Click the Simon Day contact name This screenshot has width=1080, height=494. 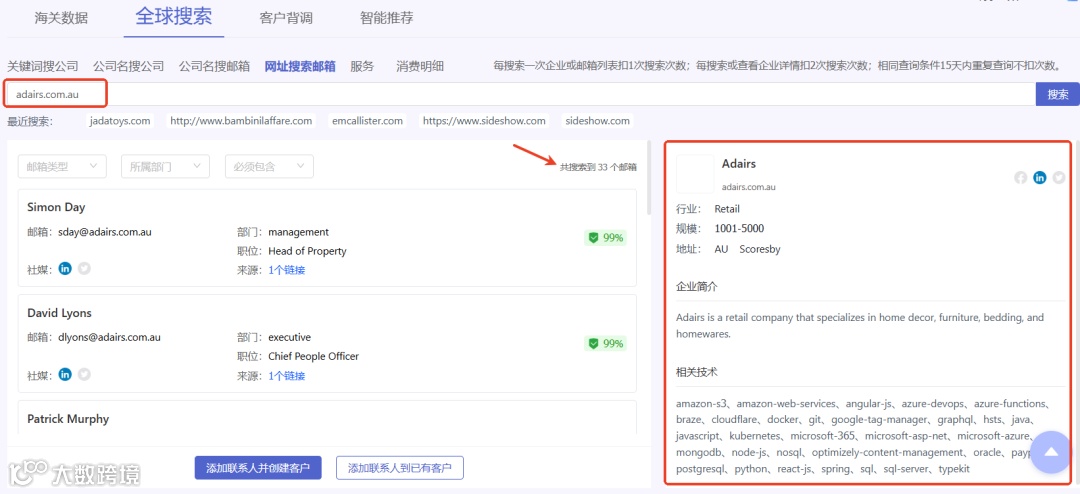pyautogui.click(x=56, y=207)
